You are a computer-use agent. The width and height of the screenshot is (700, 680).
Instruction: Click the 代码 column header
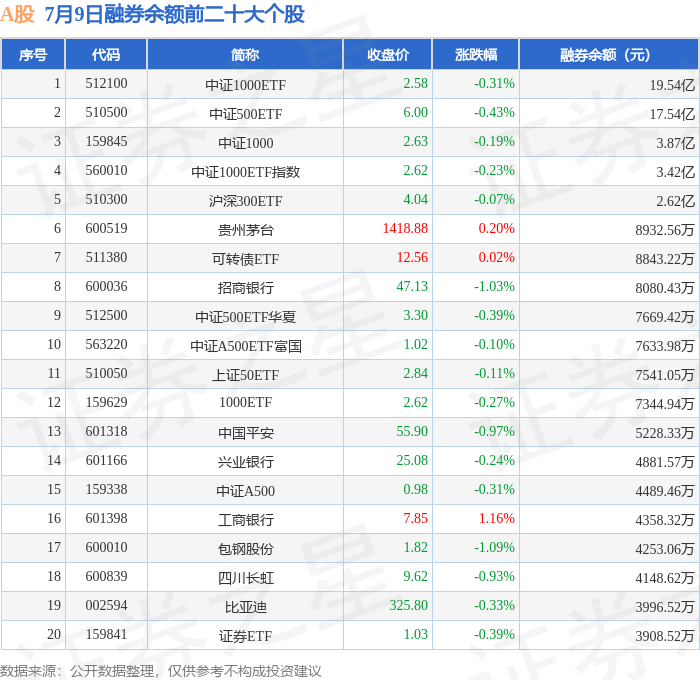pos(106,55)
